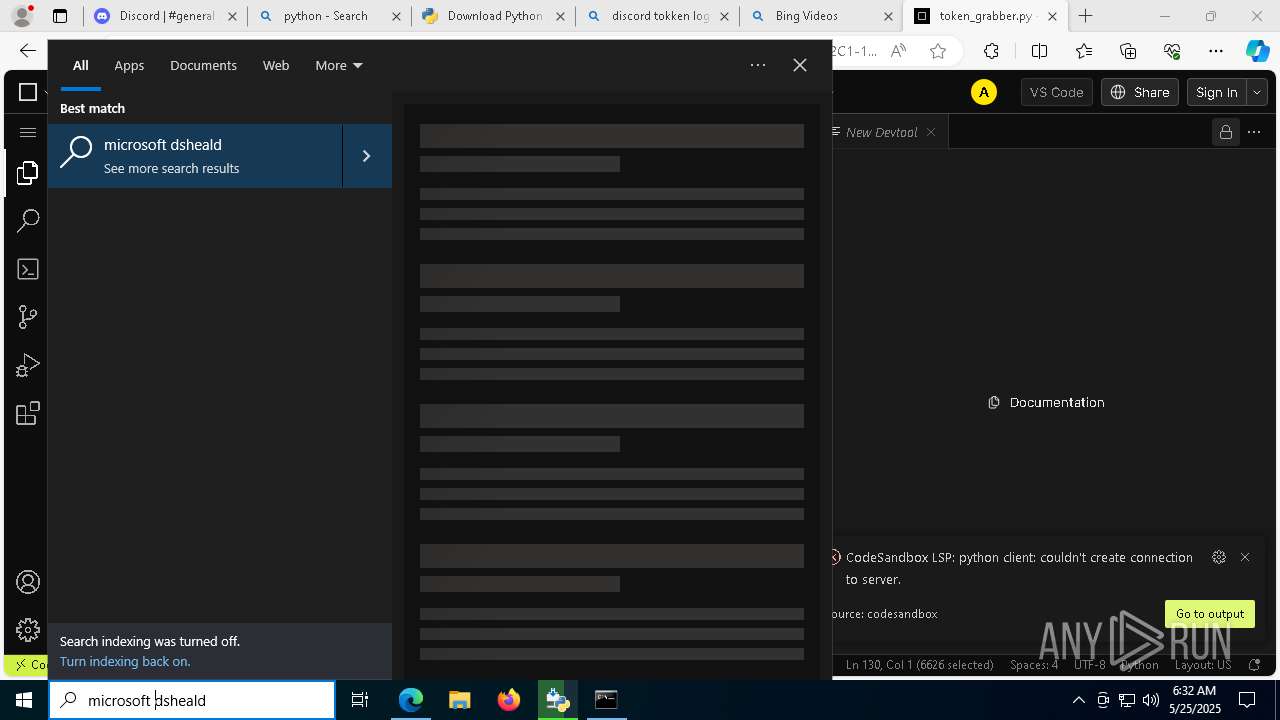The width and height of the screenshot is (1280, 720).
Task: Open Extensions icon in CodeSandbox sidebar
Action: pos(27,413)
